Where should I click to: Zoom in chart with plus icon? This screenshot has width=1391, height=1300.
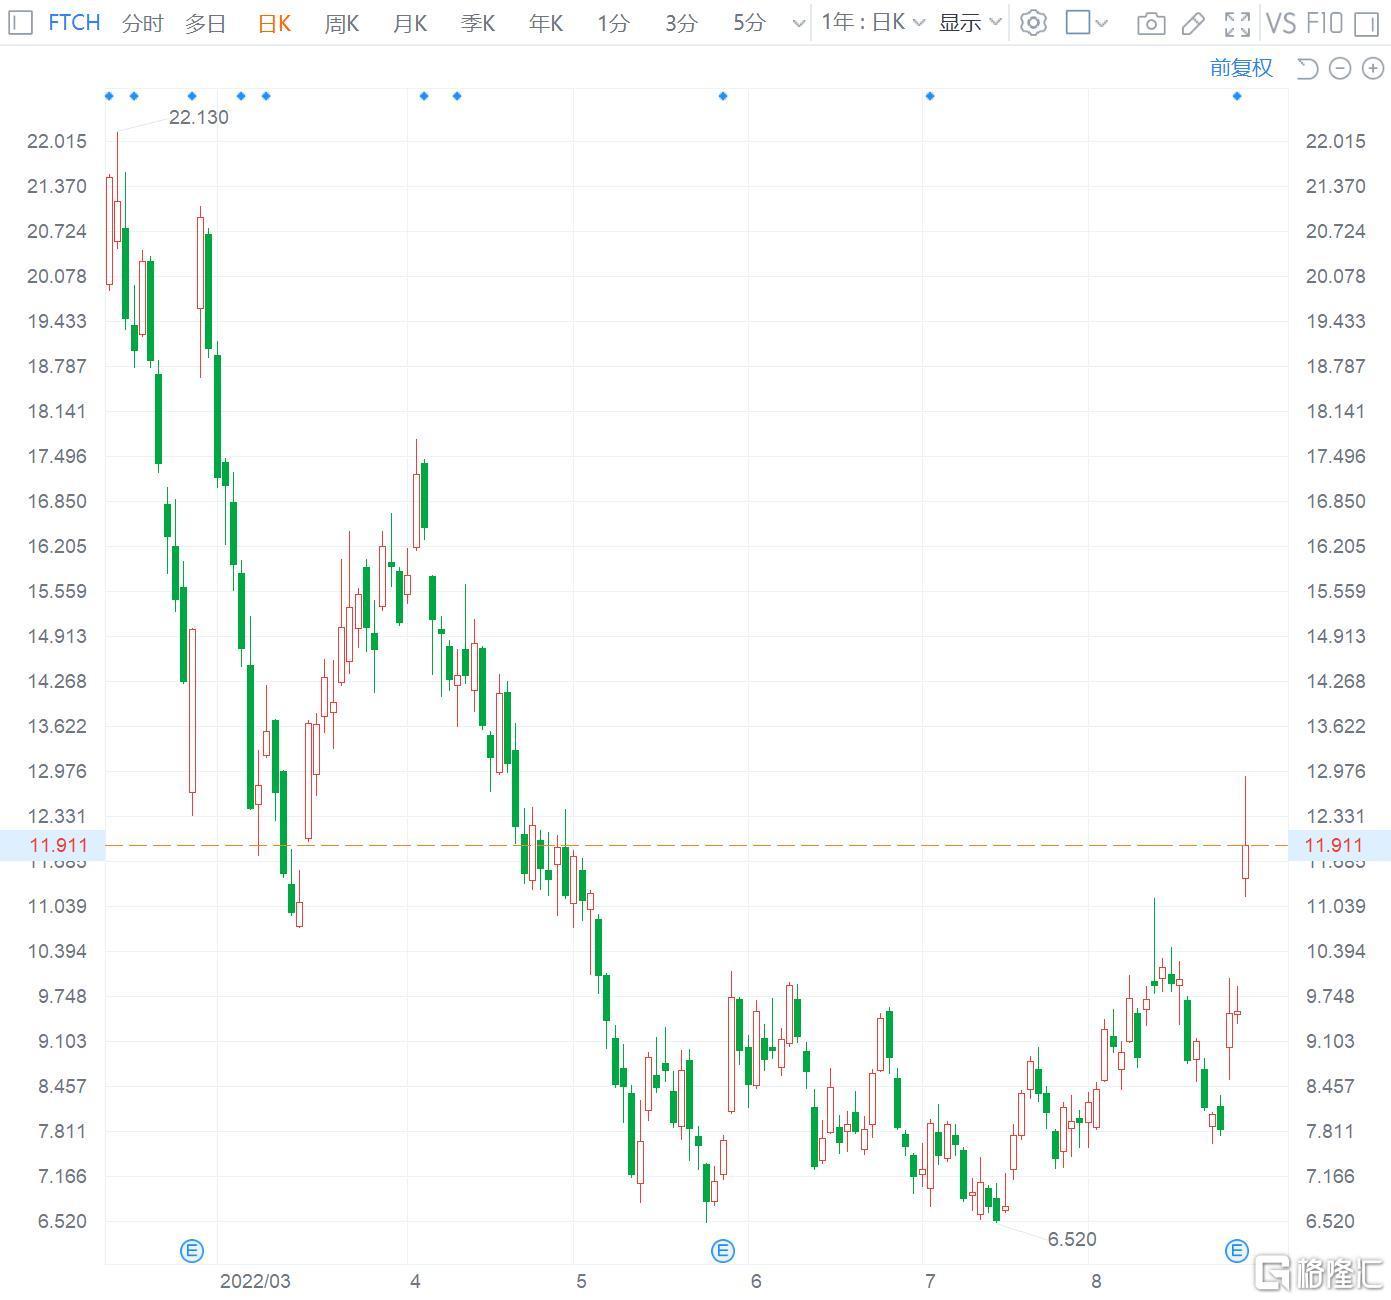pos(1373,68)
